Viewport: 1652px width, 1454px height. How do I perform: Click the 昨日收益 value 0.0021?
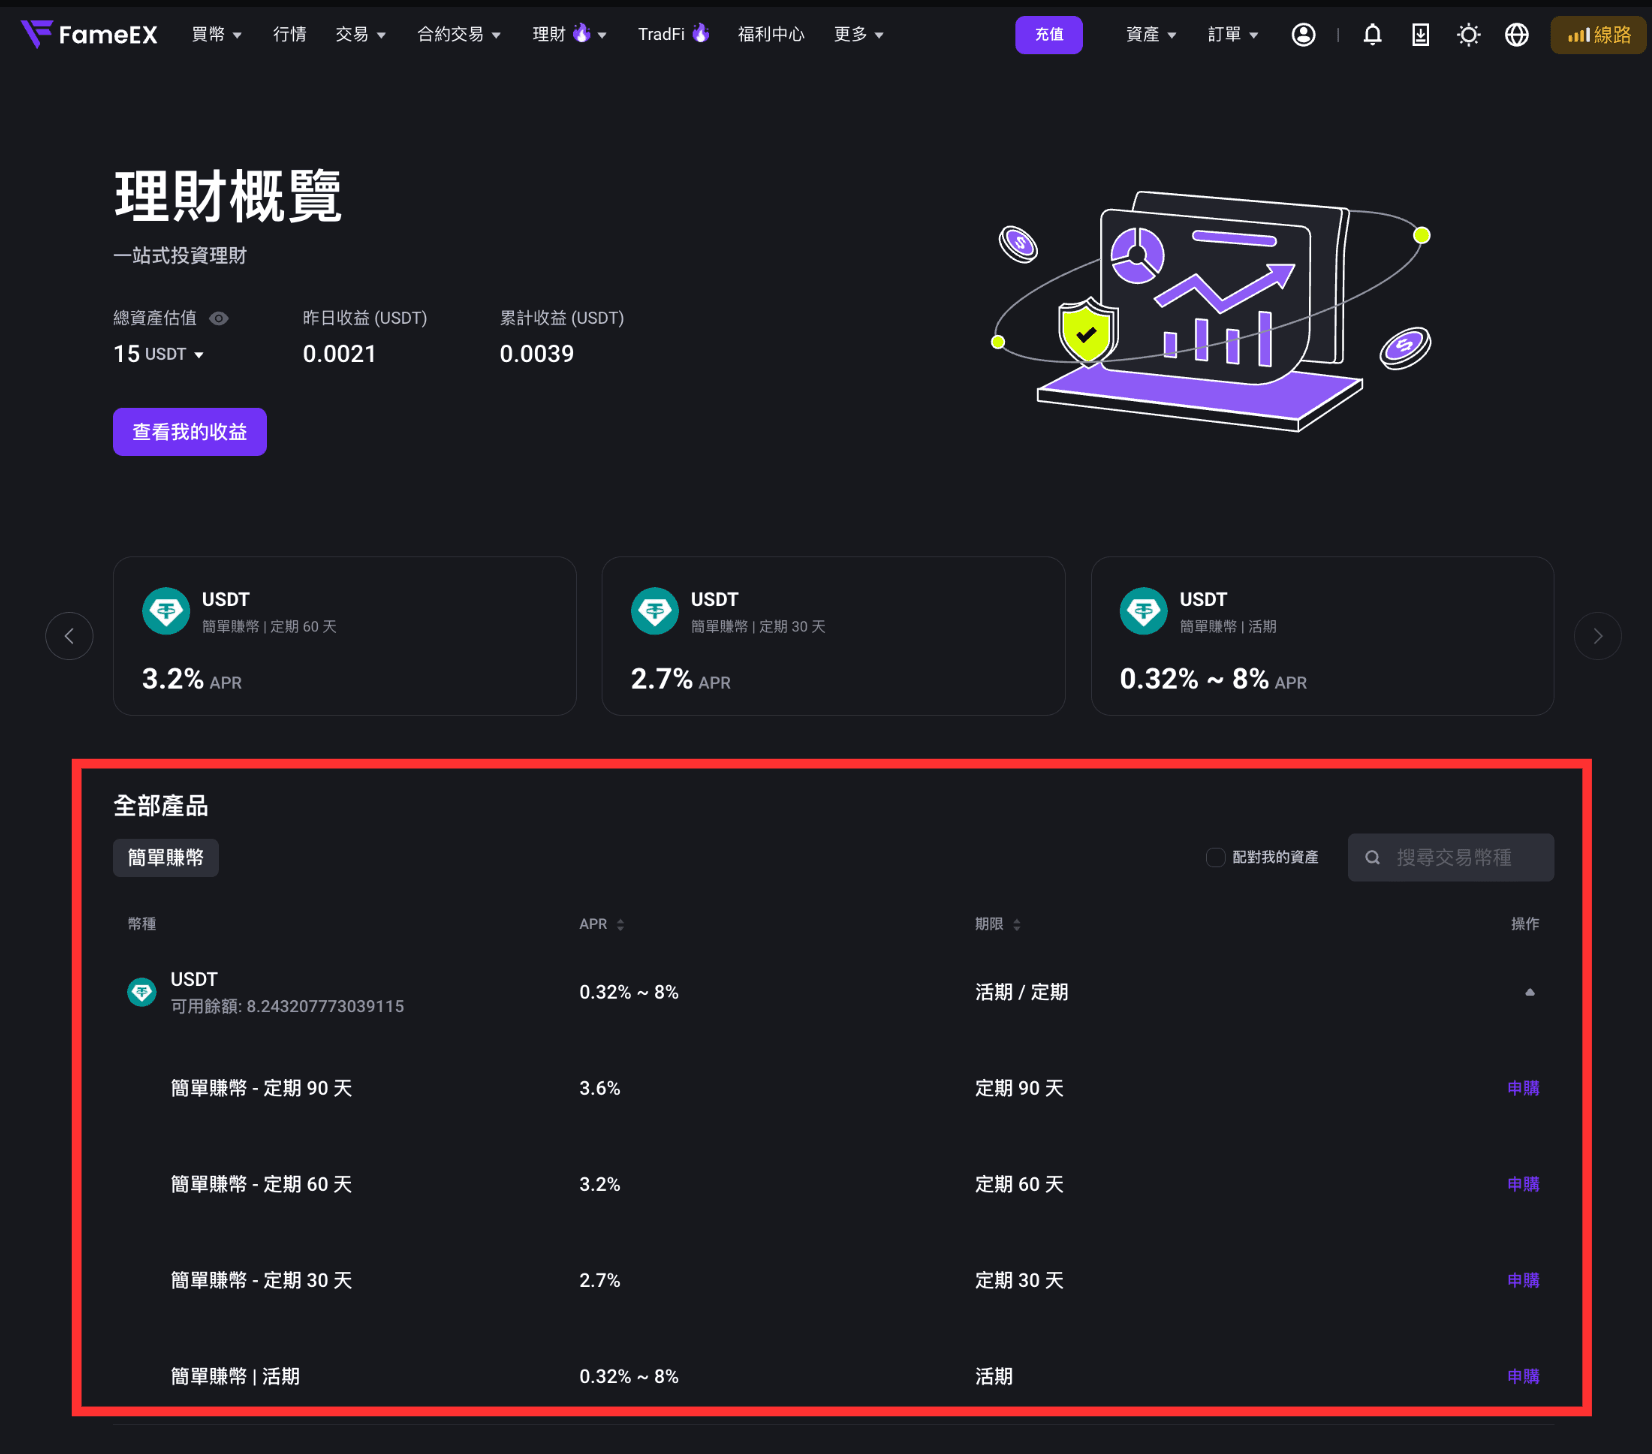[340, 354]
